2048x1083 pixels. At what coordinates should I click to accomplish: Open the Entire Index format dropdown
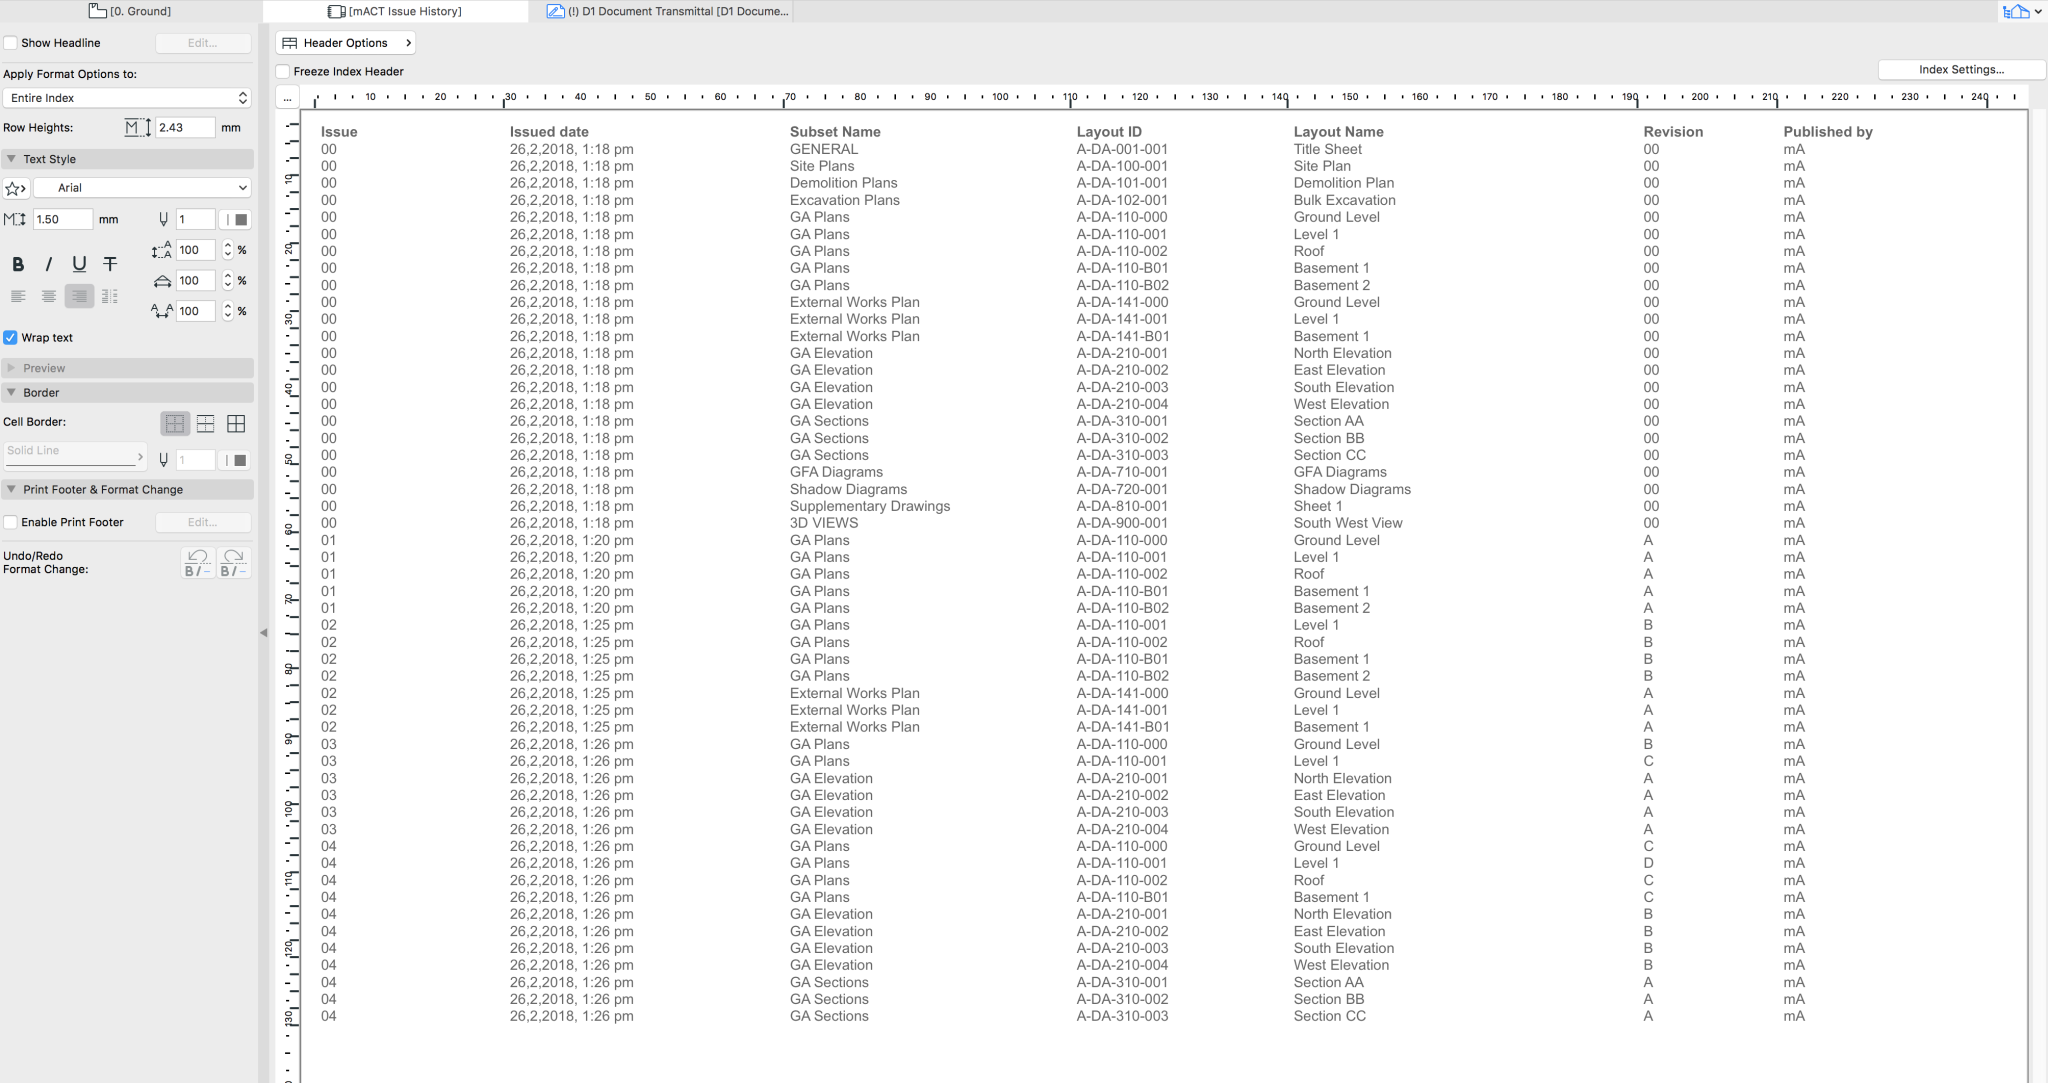(127, 98)
